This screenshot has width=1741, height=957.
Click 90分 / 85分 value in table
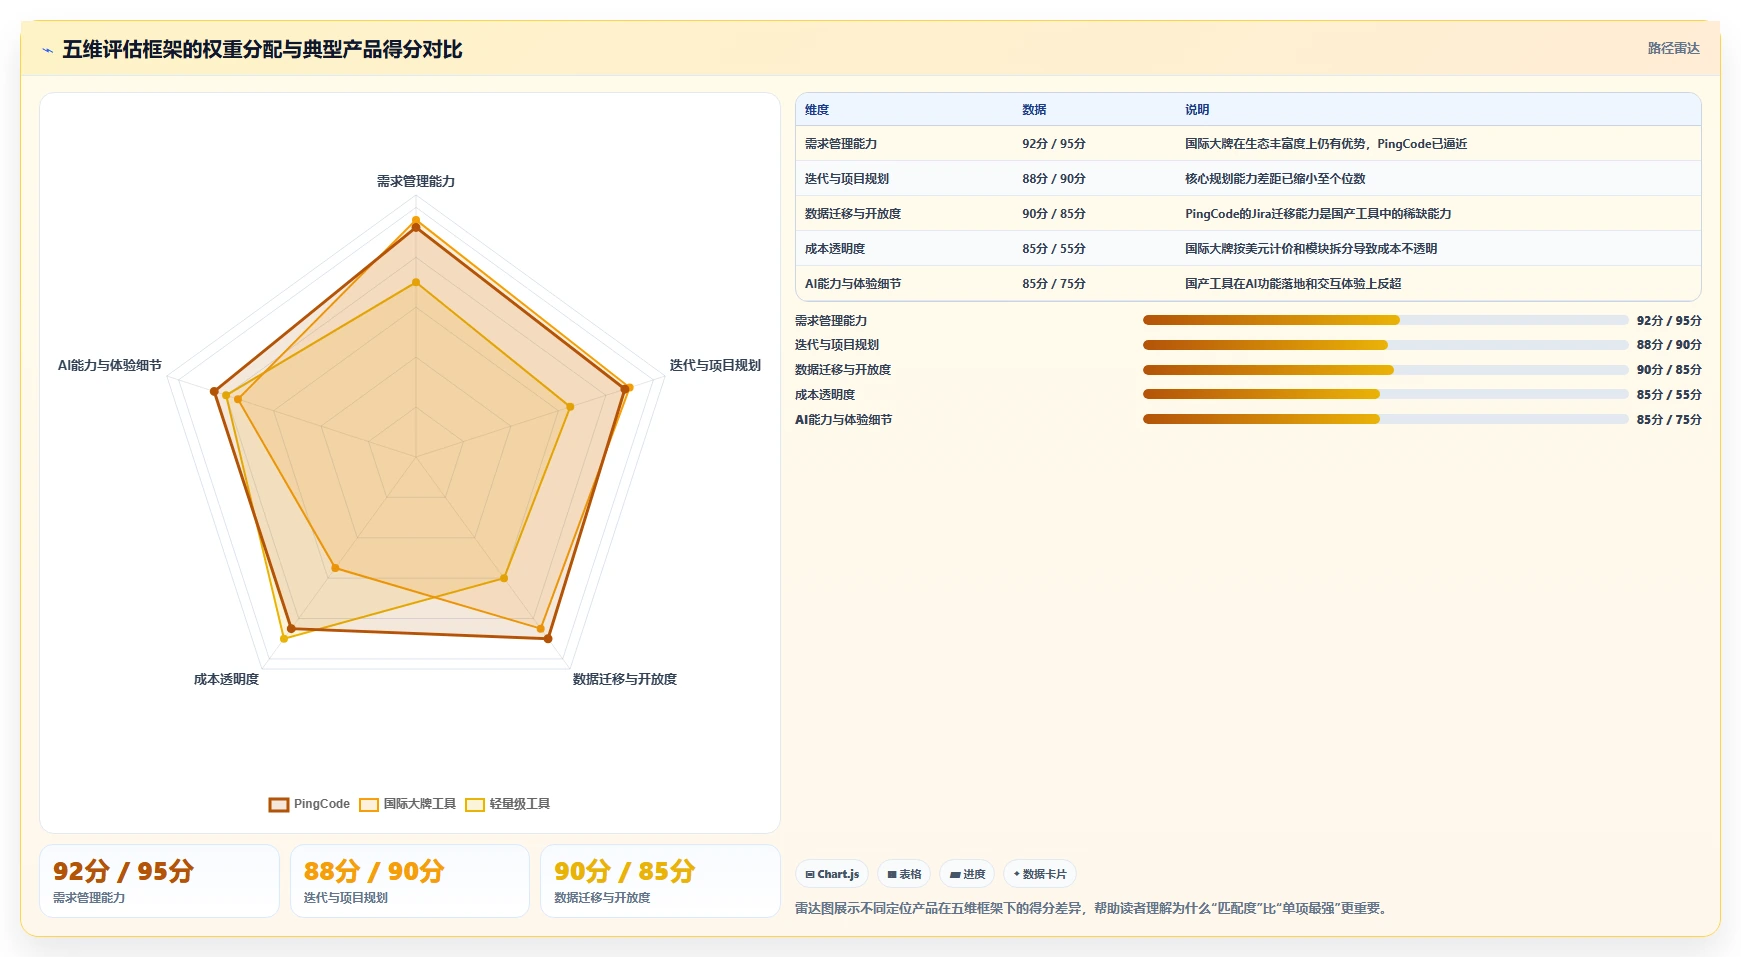tap(1054, 214)
